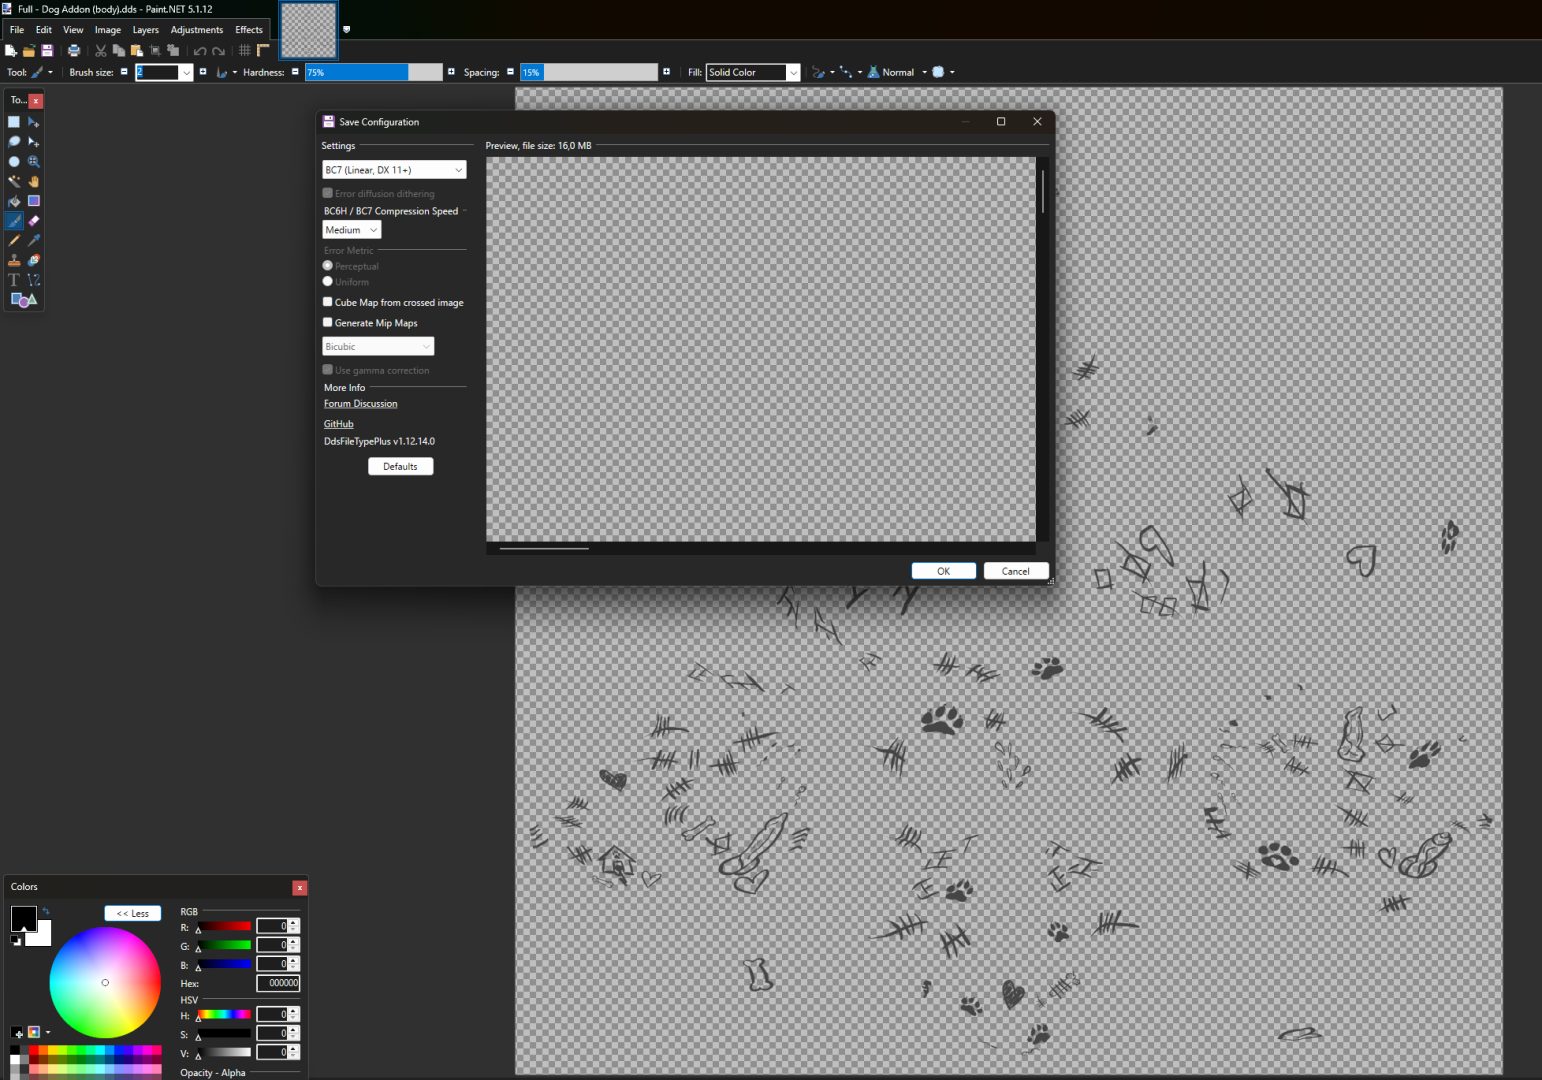Click the Hardness 75% slider bar
This screenshot has width=1542, height=1080.
click(373, 72)
